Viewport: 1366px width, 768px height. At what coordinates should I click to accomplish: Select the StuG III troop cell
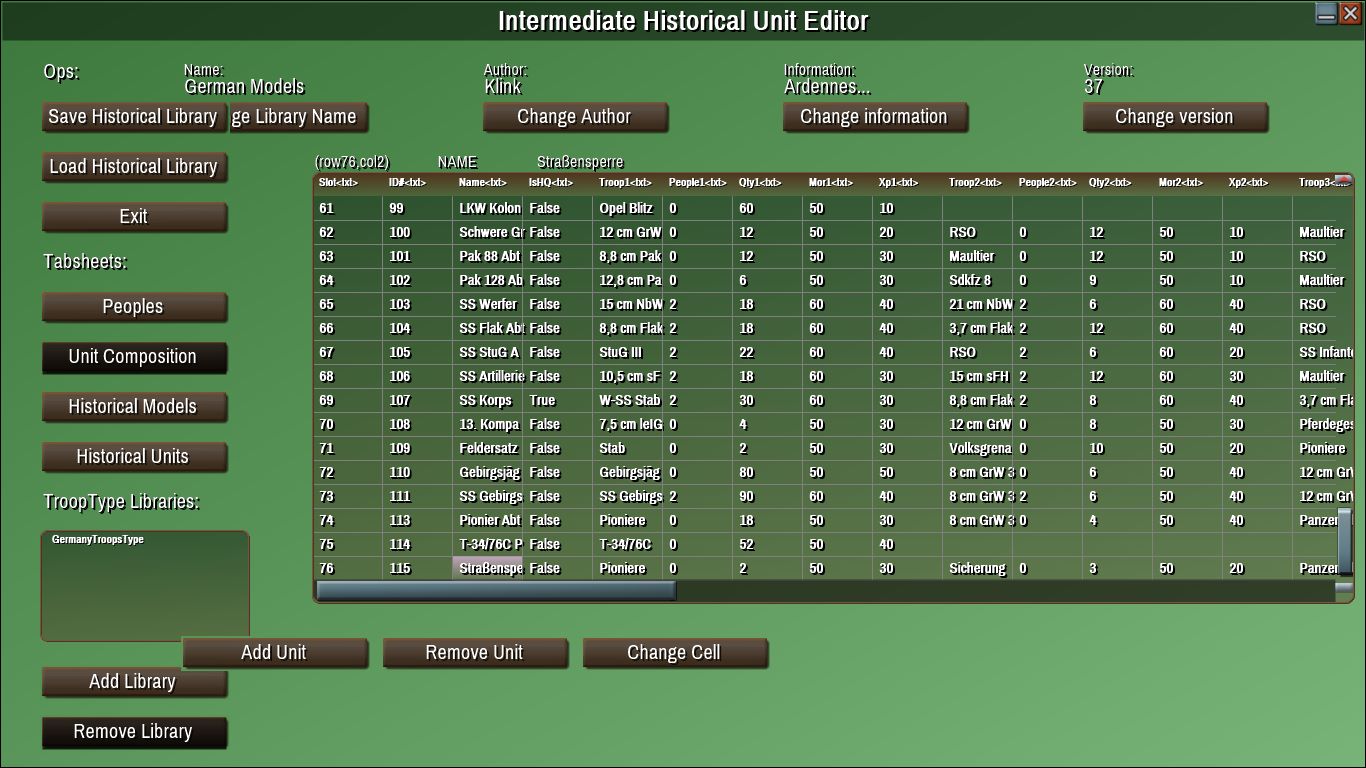(x=628, y=352)
